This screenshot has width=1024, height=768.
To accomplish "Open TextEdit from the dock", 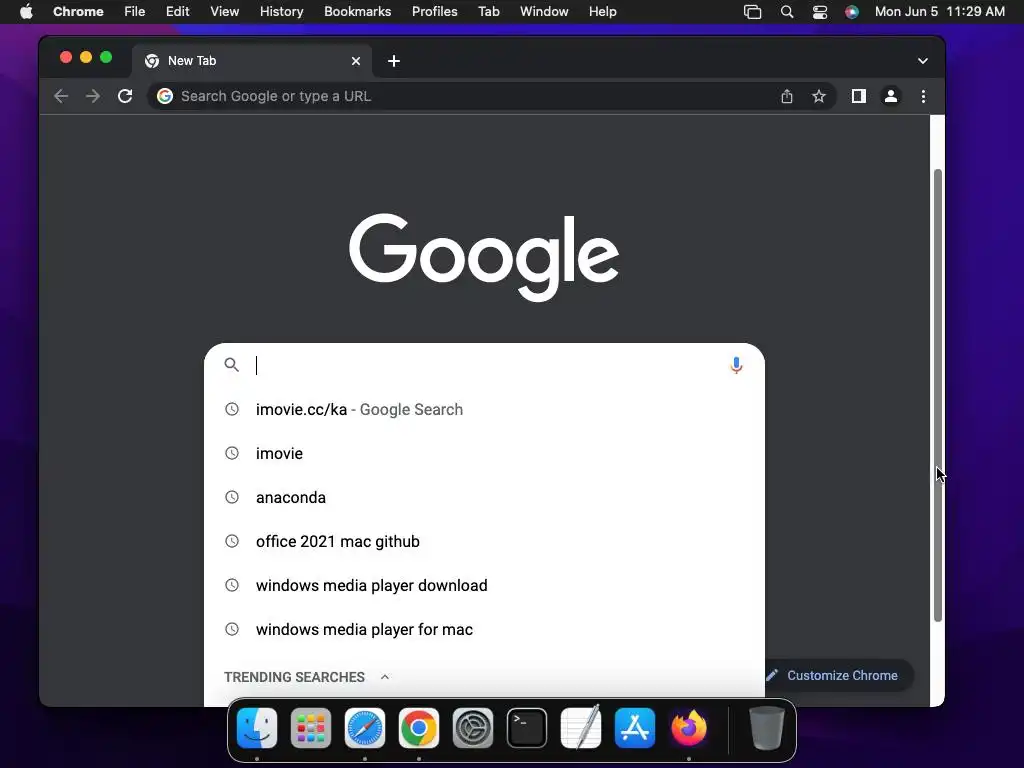I will click(x=581, y=728).
